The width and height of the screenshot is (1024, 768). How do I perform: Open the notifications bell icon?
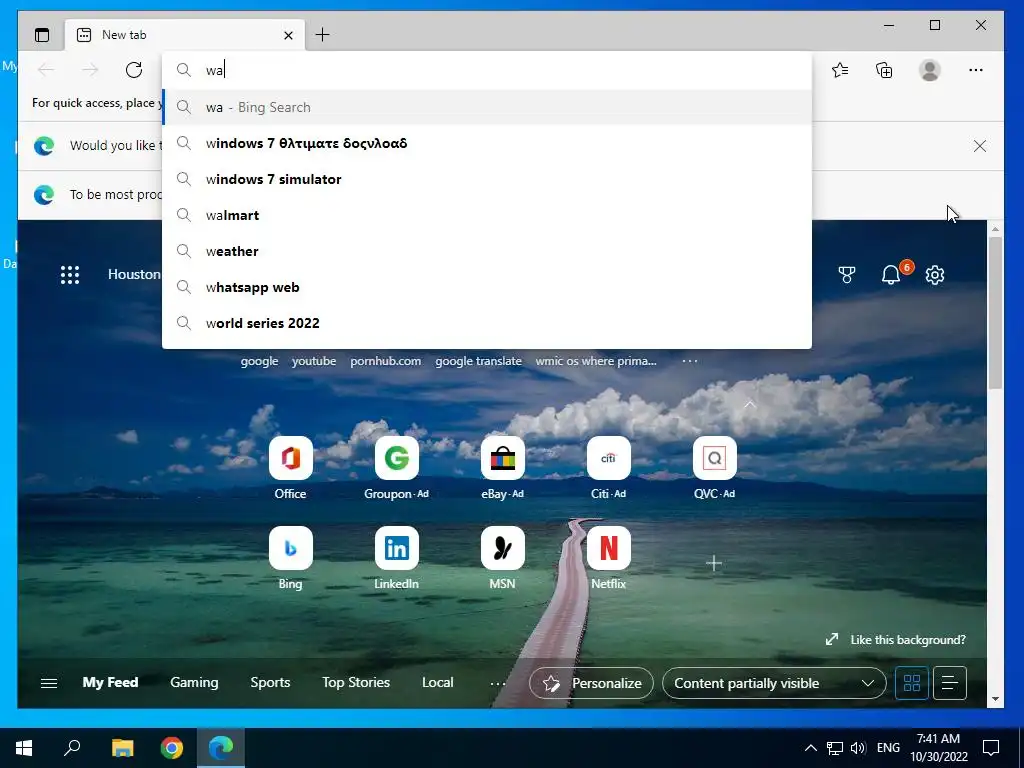click(891, 275)
